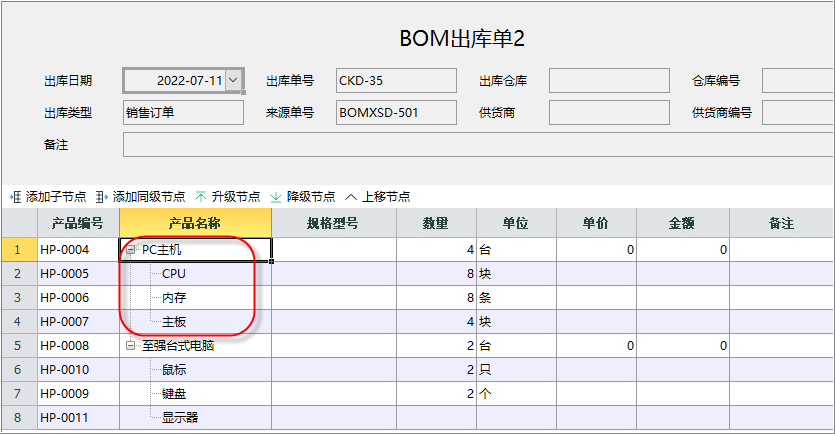Viewport: 835px width, 434px height.
Task: Click the 产品名称 column header
Action: coord(195,223)
